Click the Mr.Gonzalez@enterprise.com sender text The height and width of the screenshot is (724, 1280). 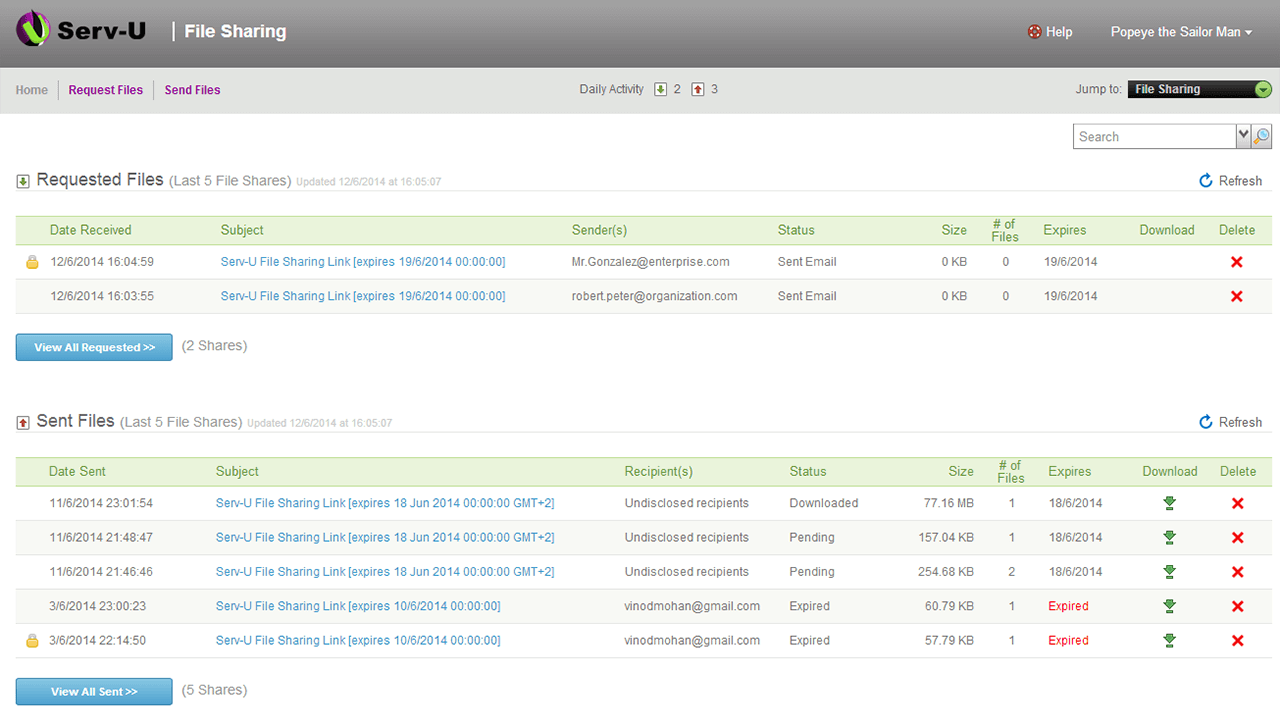(651, 262)
